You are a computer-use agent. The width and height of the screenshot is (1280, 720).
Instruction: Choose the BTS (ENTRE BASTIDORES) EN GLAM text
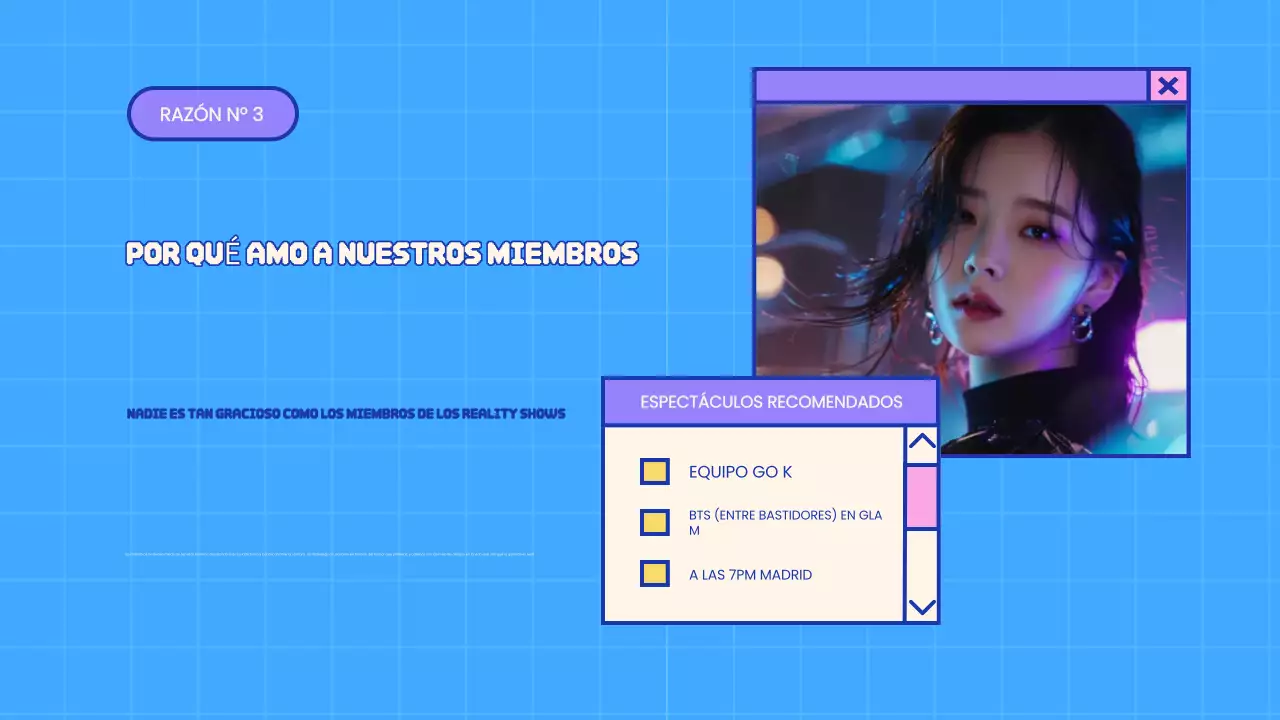pos(785,522)
